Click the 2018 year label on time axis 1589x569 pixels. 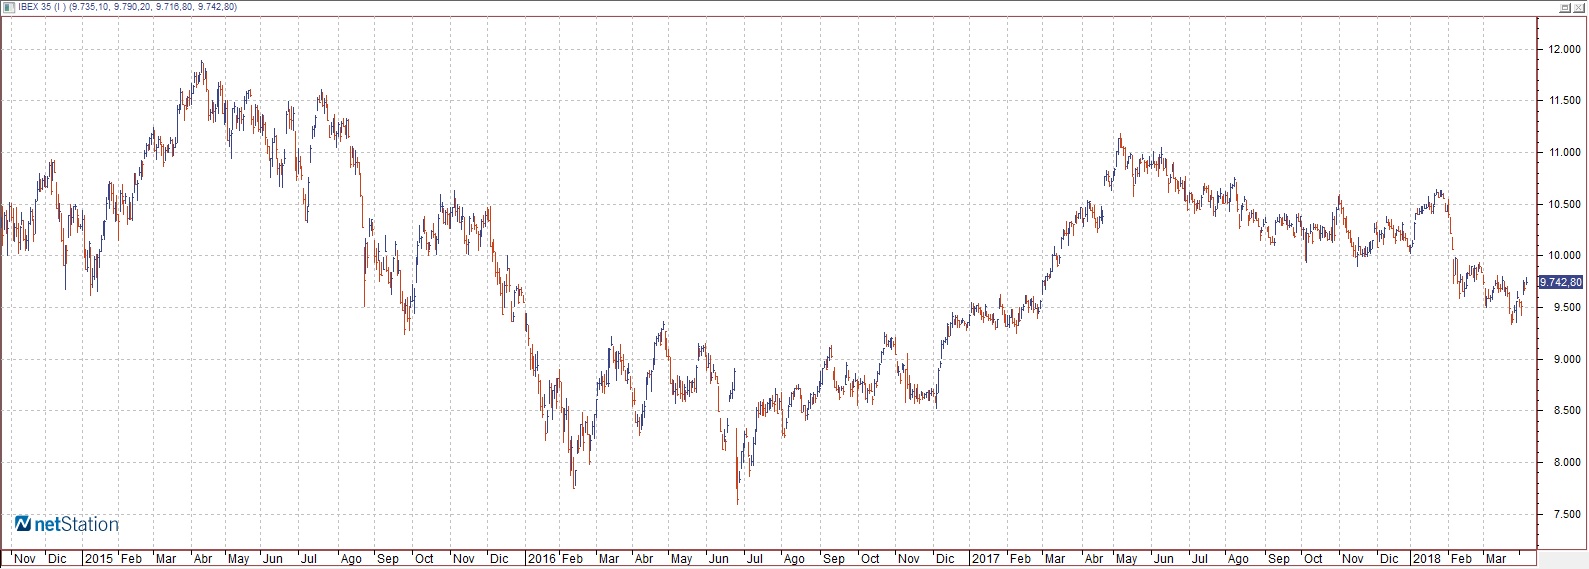coord(1428,559)
